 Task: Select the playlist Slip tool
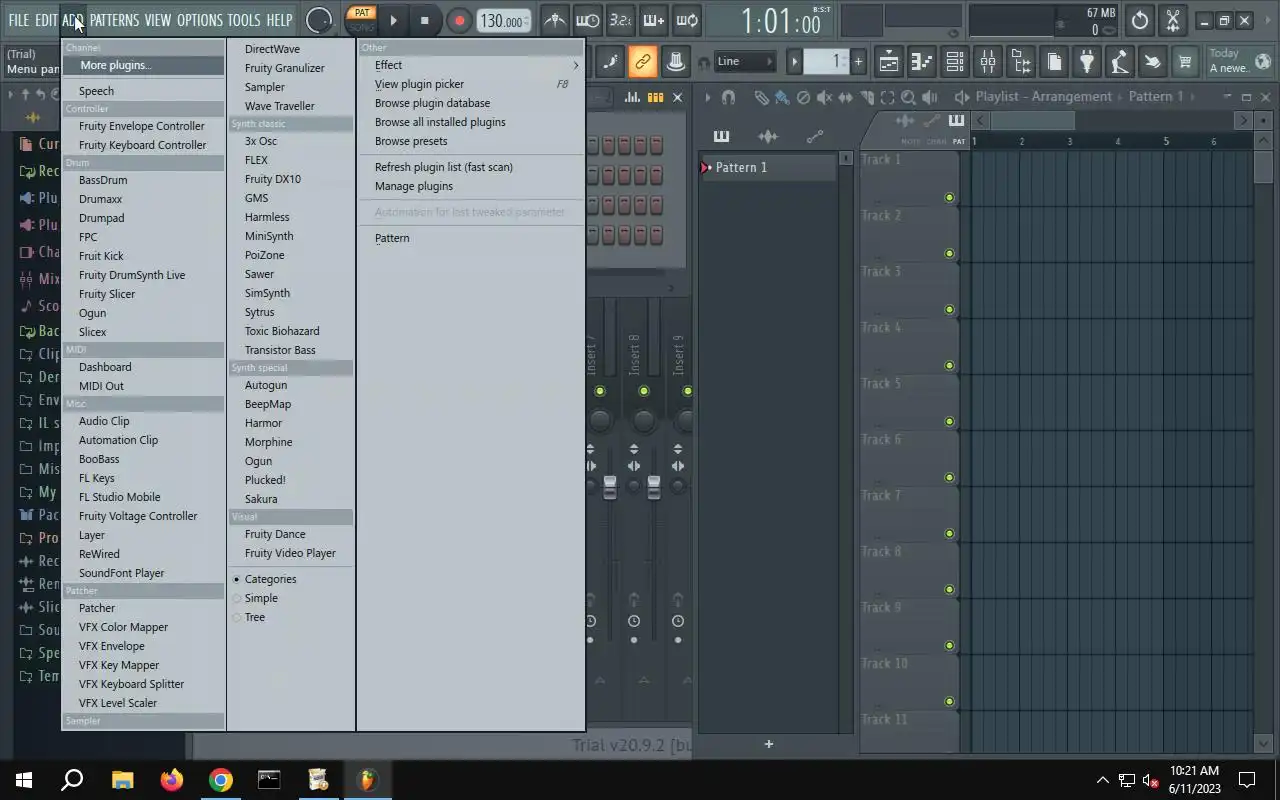[x=845, y=97]
